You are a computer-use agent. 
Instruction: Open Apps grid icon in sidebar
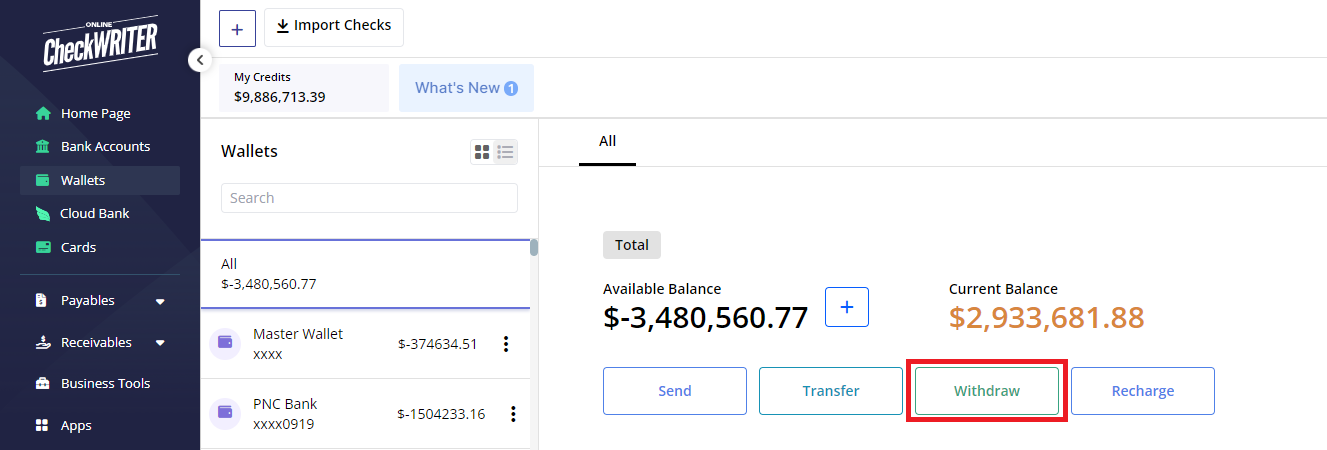(x=43, y=426)
